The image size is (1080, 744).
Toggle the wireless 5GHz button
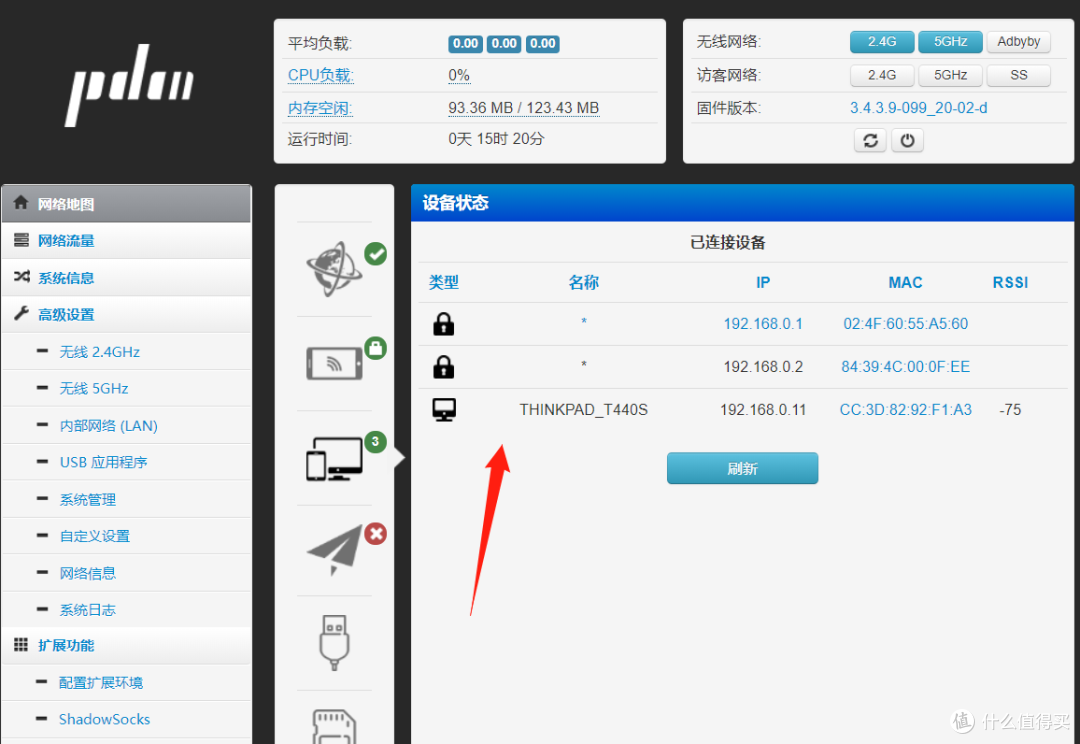coord(951,41)
